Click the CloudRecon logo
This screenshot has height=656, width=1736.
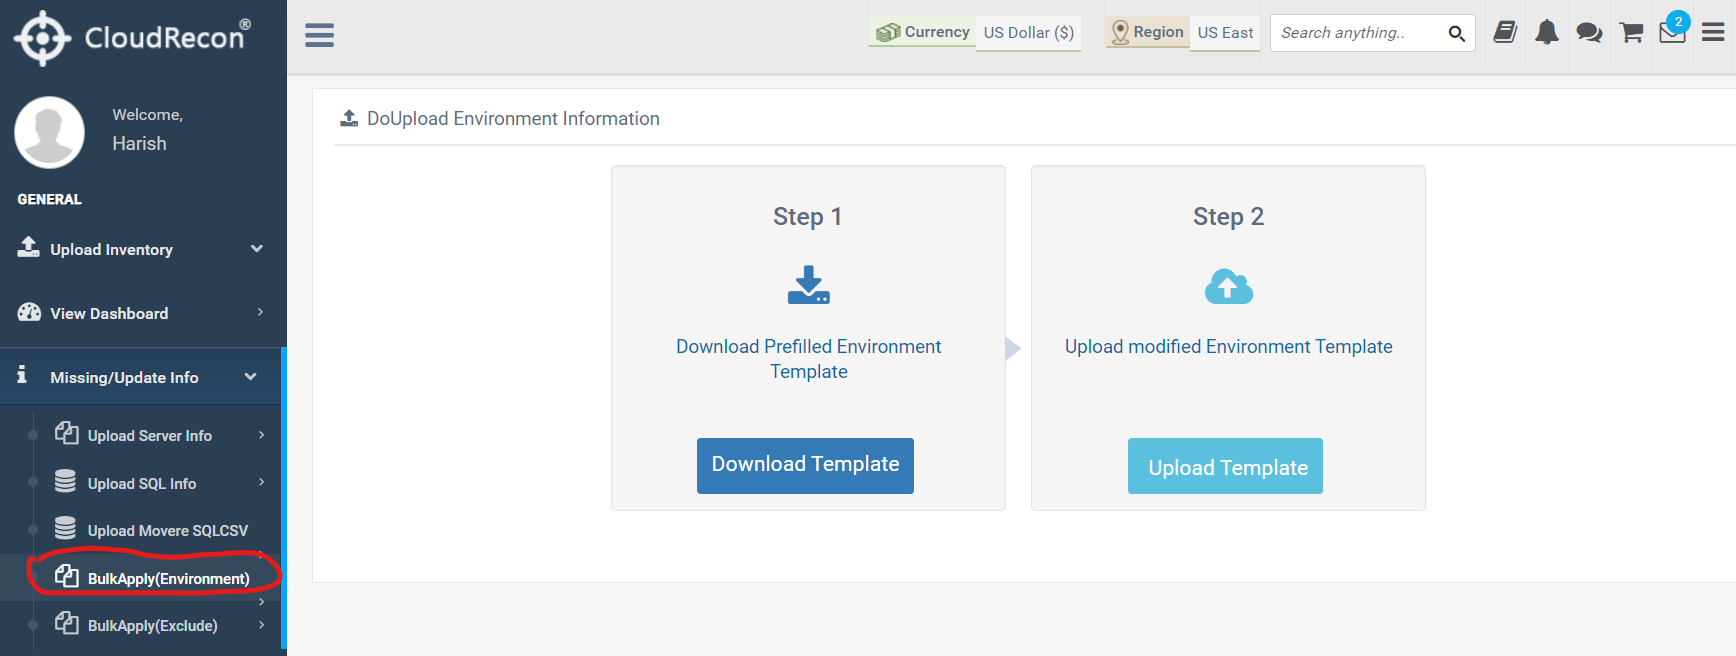(x=132, y=38)
